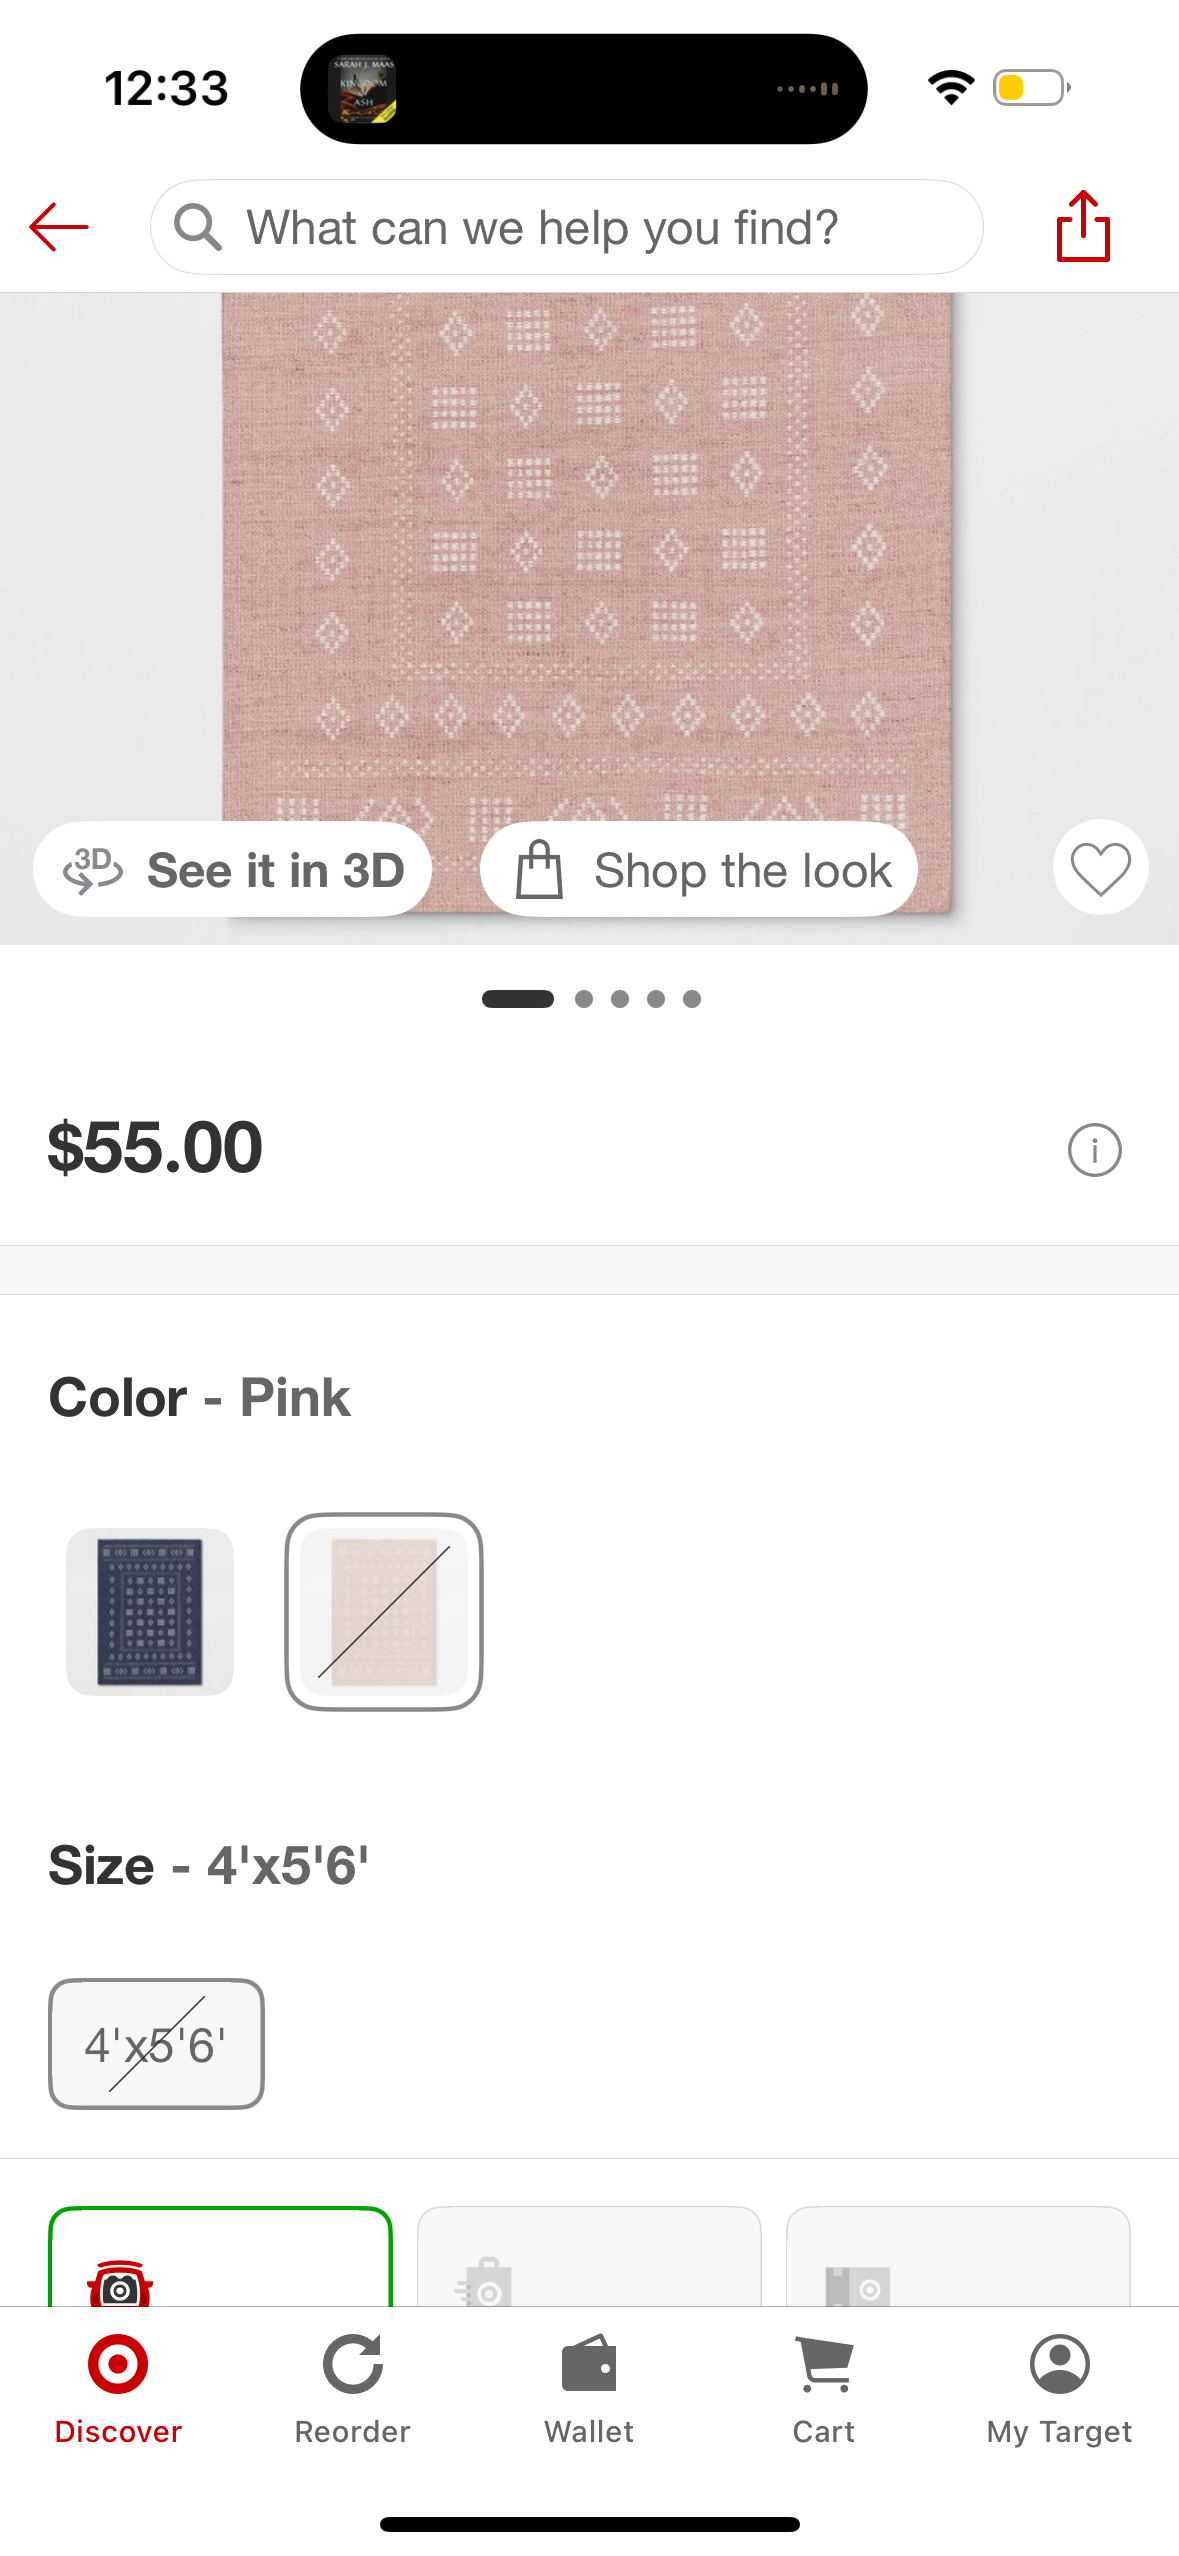Favorite the rug with the heart icon
Viewport: 1179px width, 2556px height.
tap(1100, 868)
